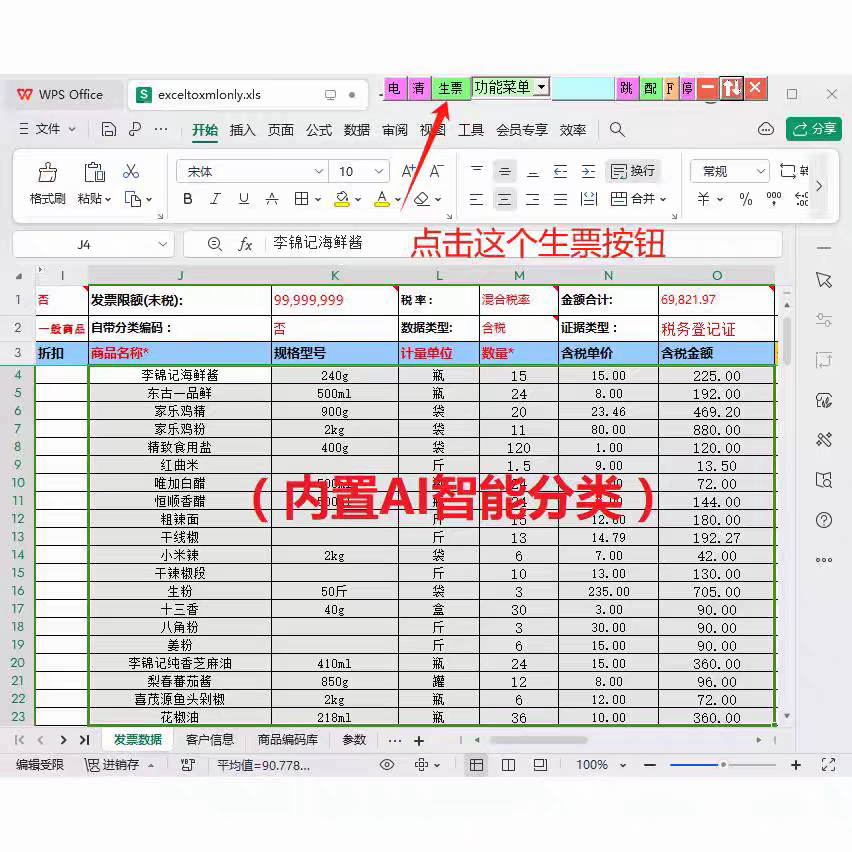
Task: Toggle bold formatting with the B icon
Action: click(187, 199)
